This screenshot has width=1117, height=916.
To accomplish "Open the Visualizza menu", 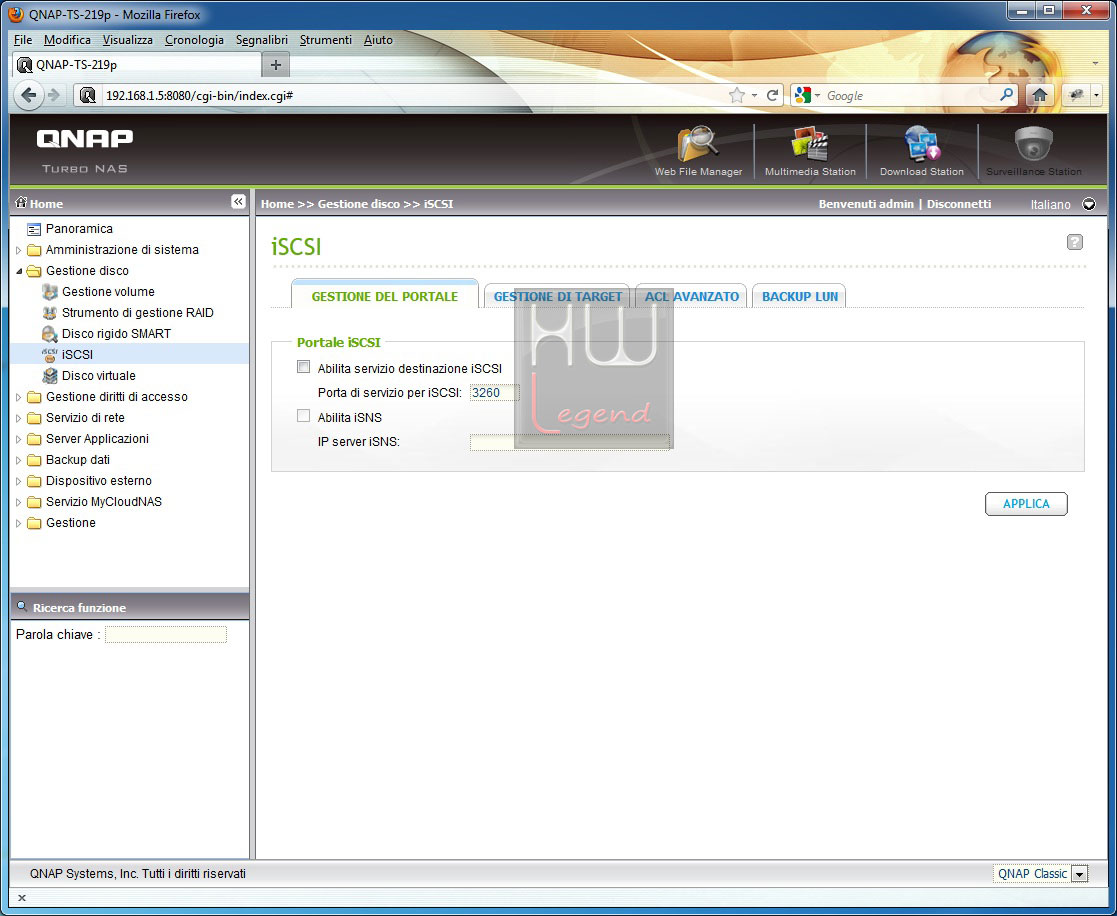I will tap(128, 40).
